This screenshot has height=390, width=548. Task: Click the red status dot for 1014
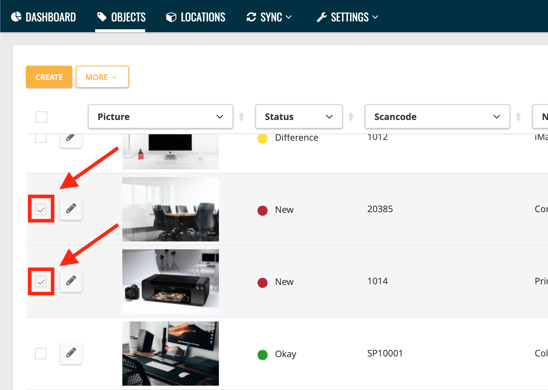click(262, 282)
